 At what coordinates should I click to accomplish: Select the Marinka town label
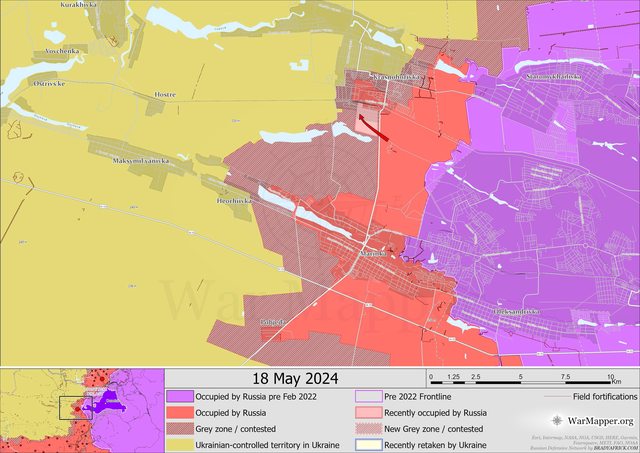pos(373,254)
